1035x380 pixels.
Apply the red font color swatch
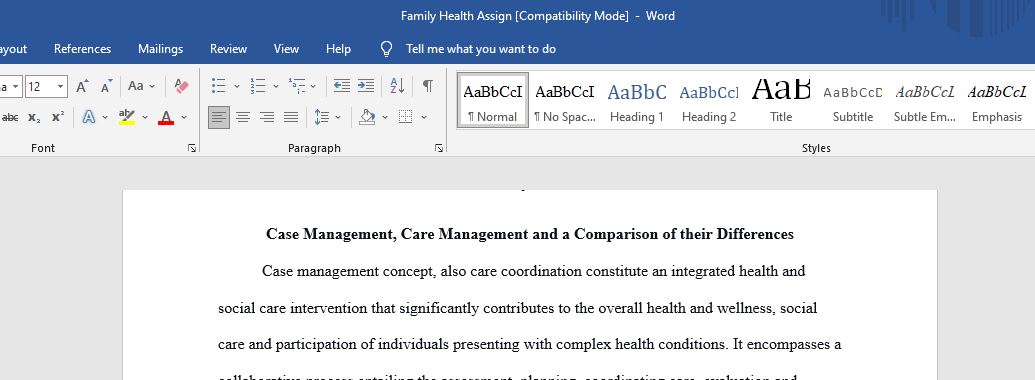[166, 117]
